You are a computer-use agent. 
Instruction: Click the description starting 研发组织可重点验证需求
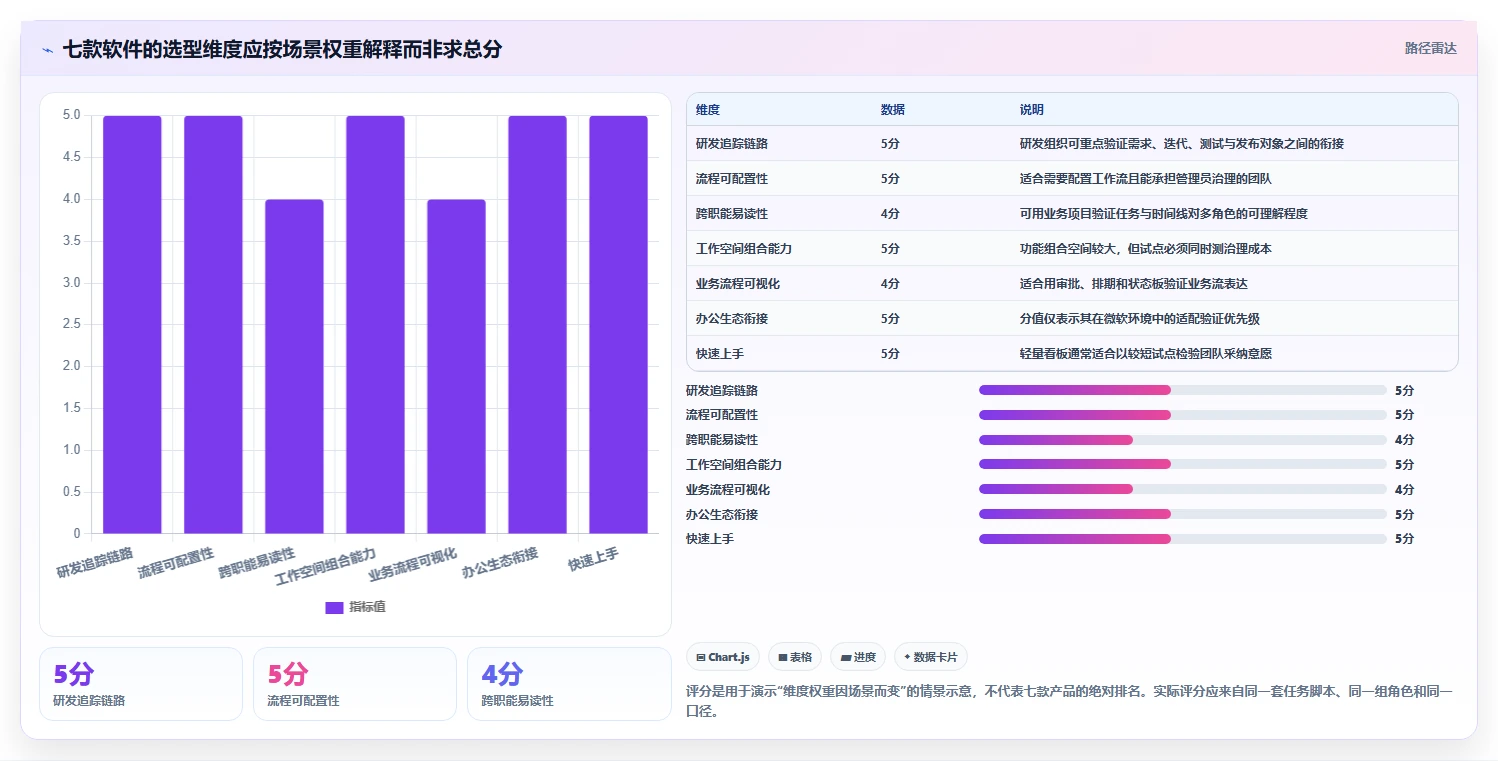click(1182, 144)
